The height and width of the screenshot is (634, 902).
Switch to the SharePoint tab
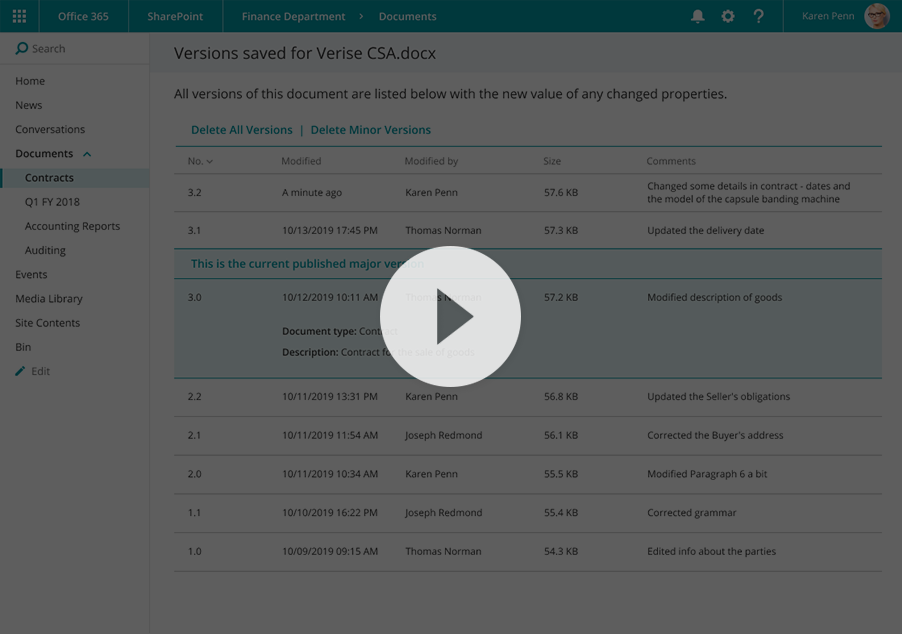coord(175,16)
